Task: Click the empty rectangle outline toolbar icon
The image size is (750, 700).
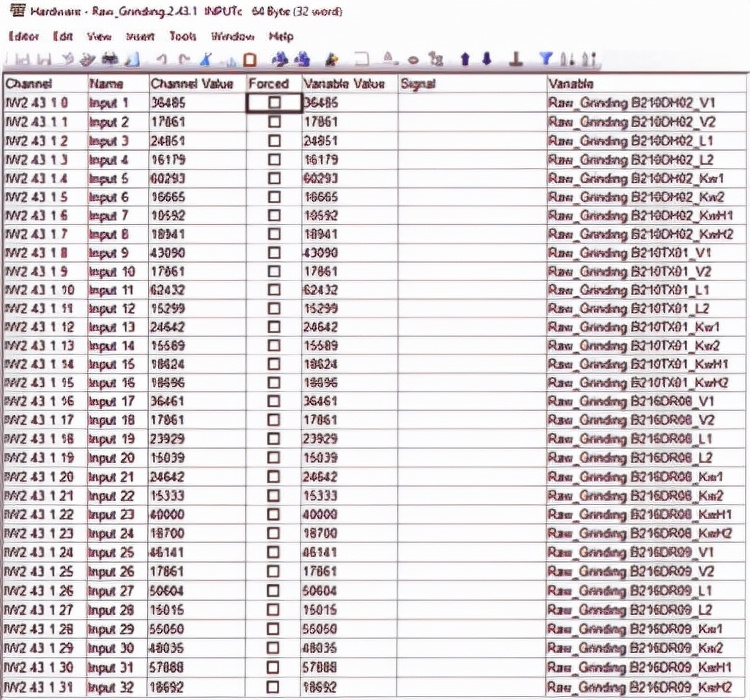Action: click(x=362, y=59)
